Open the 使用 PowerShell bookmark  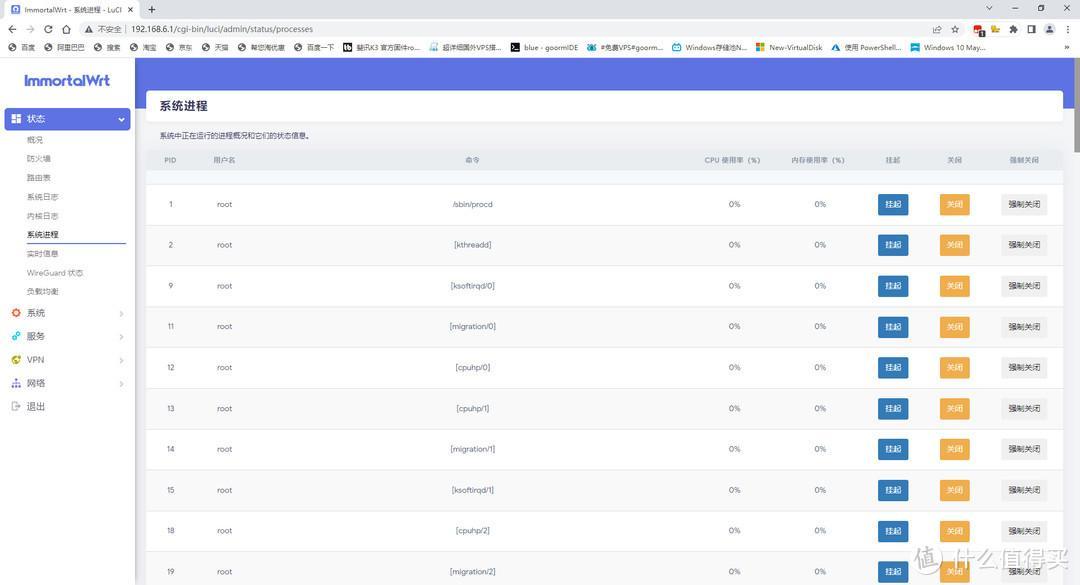[866, 48]
